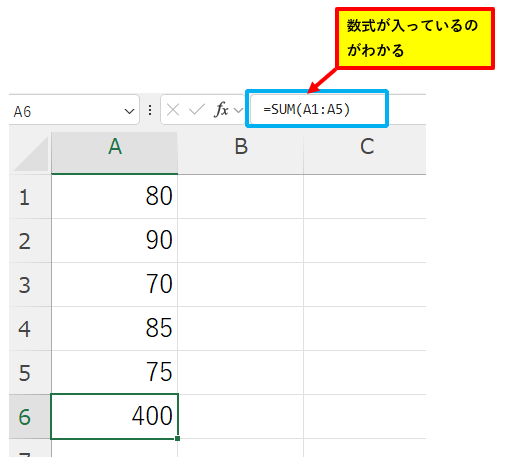Click cell A3 containing 70
The image size is (507, 465).
(115, 285)
